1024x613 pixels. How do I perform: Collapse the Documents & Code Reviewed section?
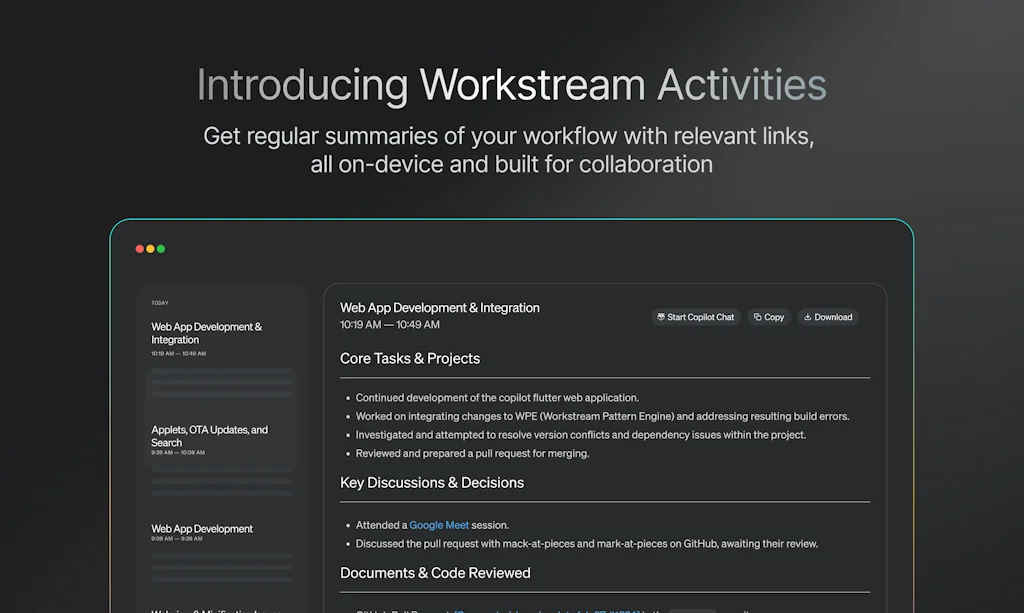[435, 572]
